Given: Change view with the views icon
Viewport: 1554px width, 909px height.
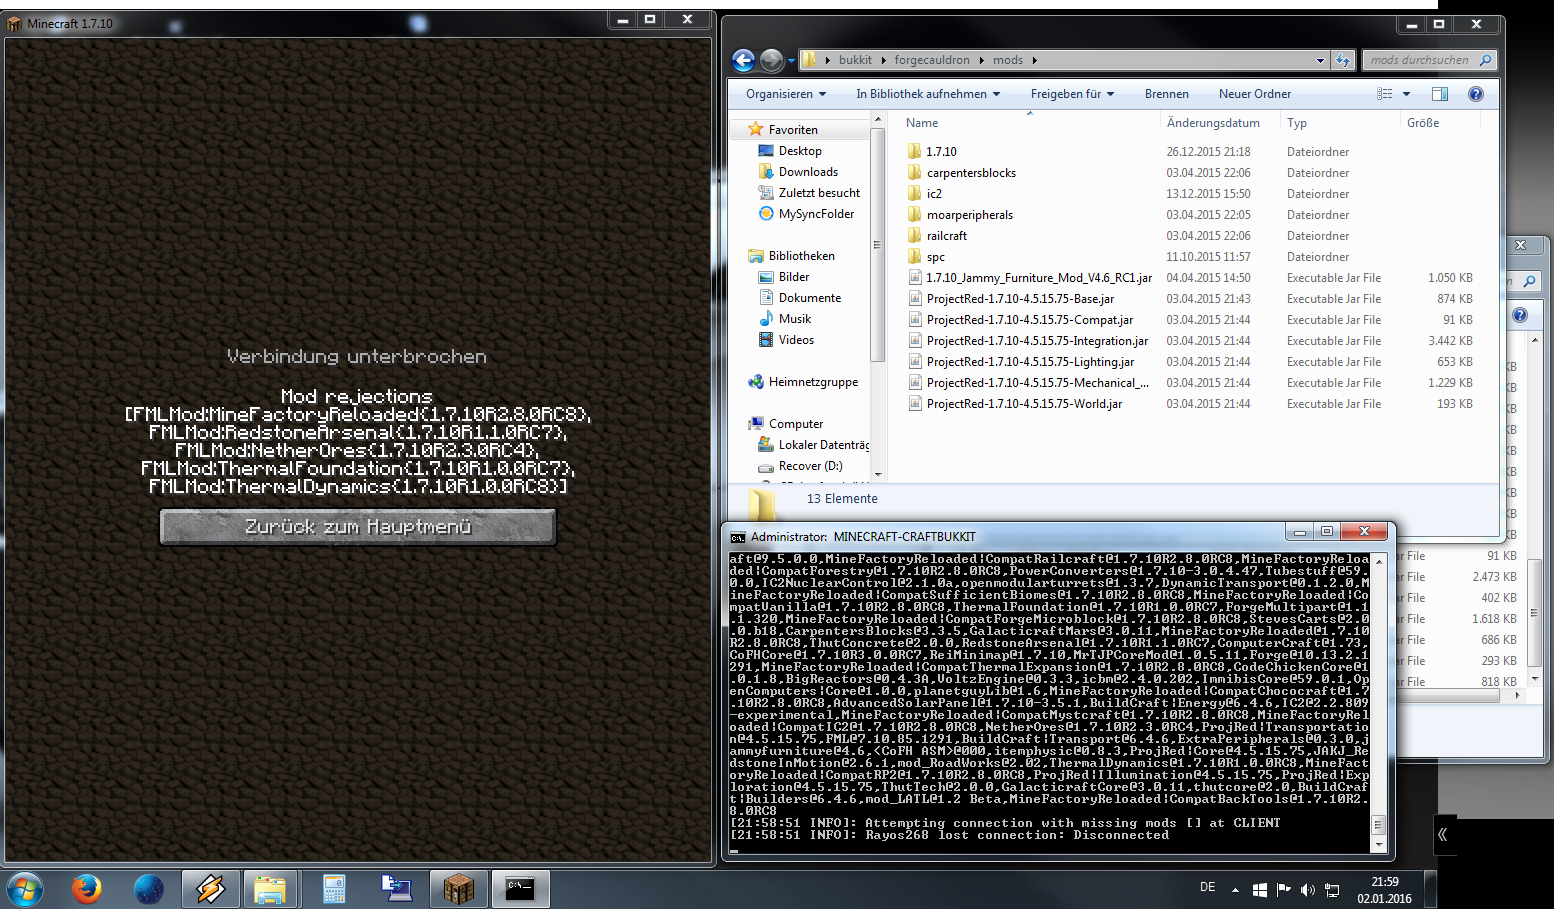Looking at the screenshot, I should tap(1385, 94).
